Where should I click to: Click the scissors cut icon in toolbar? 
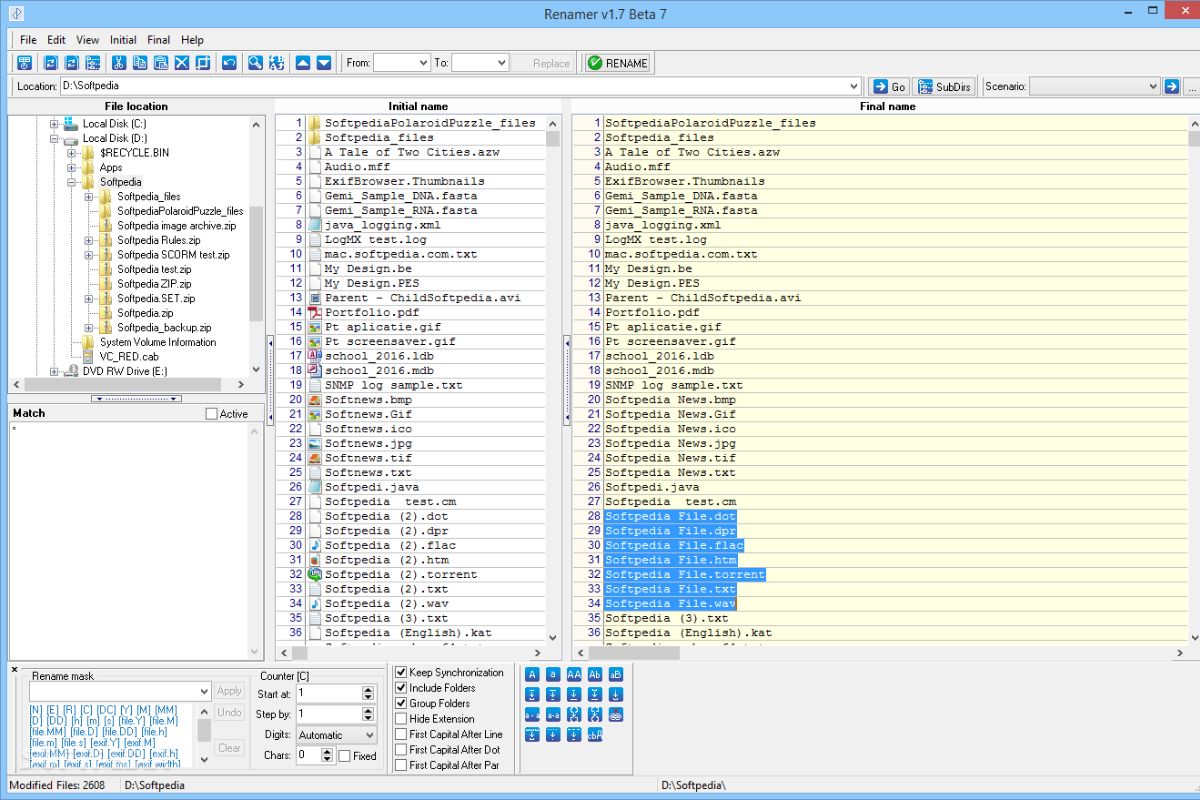click(x=118, y=63)
